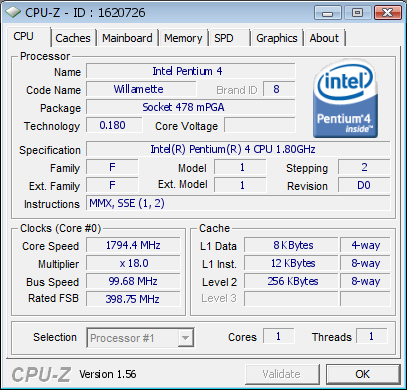Open the Mainboard tab
407x390 pixels.
click(127, 38)
